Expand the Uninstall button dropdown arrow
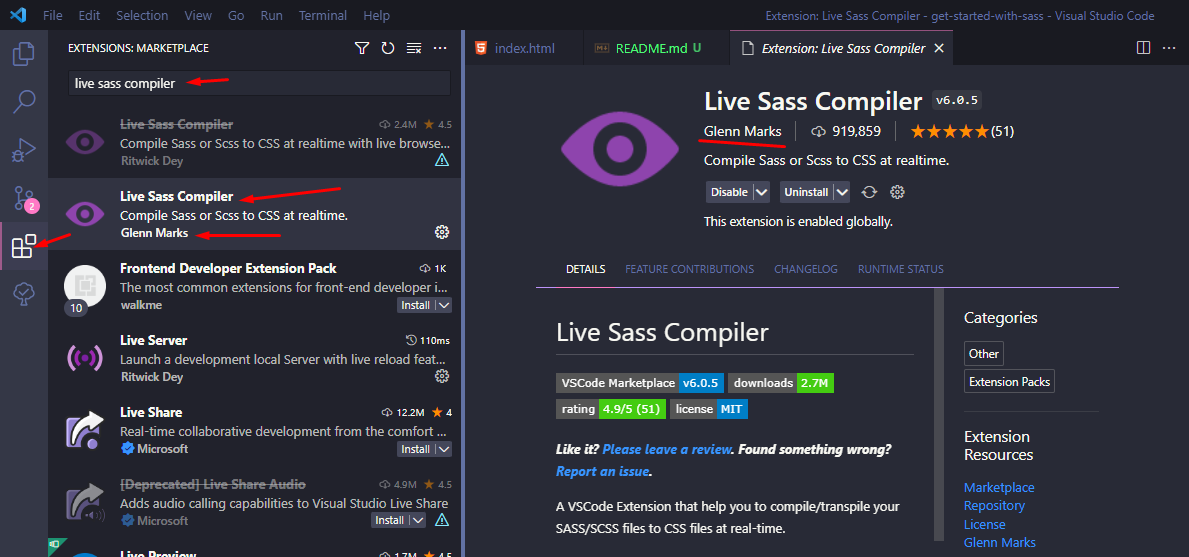Screen dimensions: 1189x557 (841, 192)
